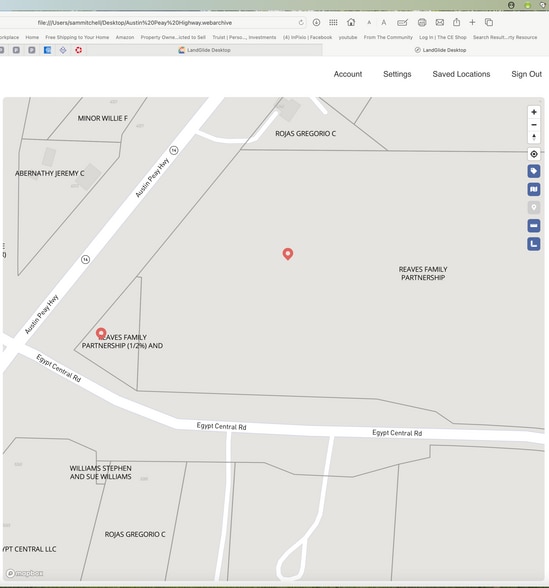Reset map bearing with compass arrow

click(x=534, y=137)
